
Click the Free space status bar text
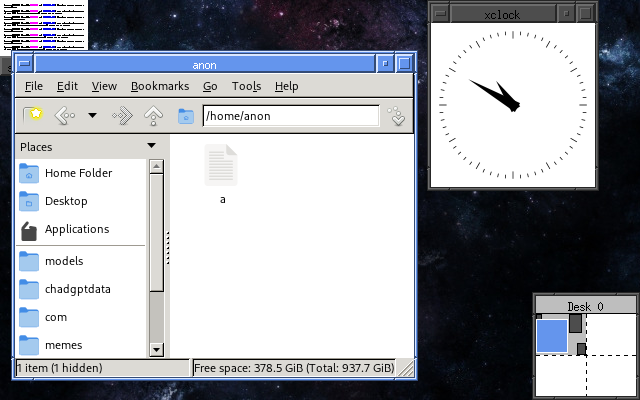tap(294, 368)
